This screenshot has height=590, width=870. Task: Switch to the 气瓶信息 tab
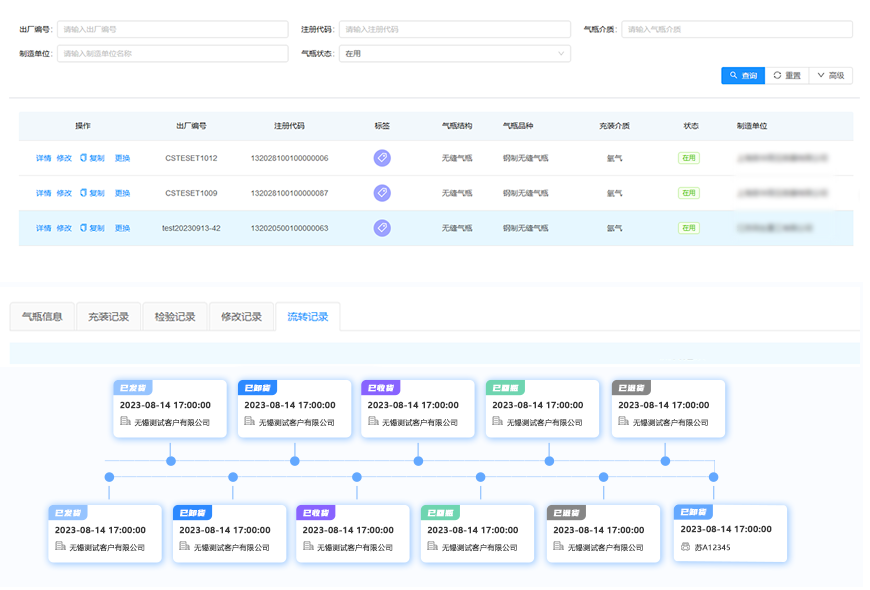42,317
